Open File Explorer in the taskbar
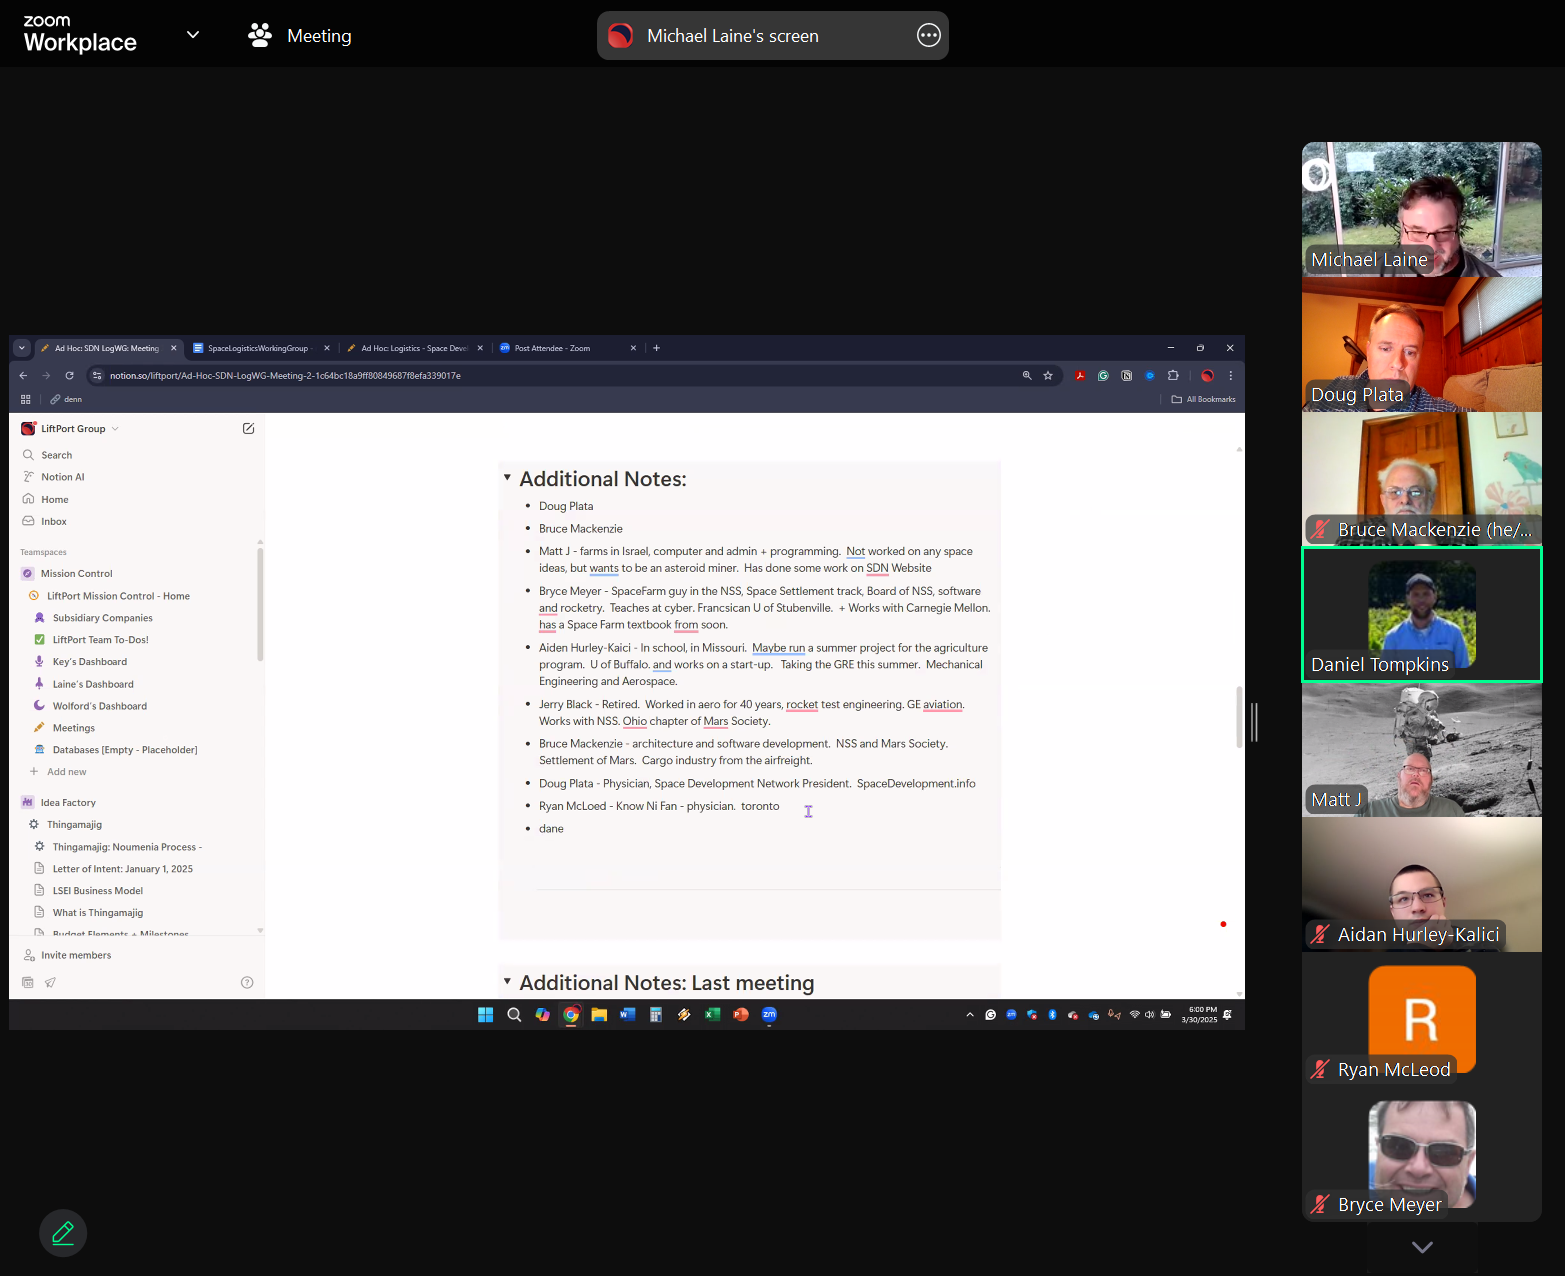This screenshot has width=1565, height=1276. [599, 1014]
